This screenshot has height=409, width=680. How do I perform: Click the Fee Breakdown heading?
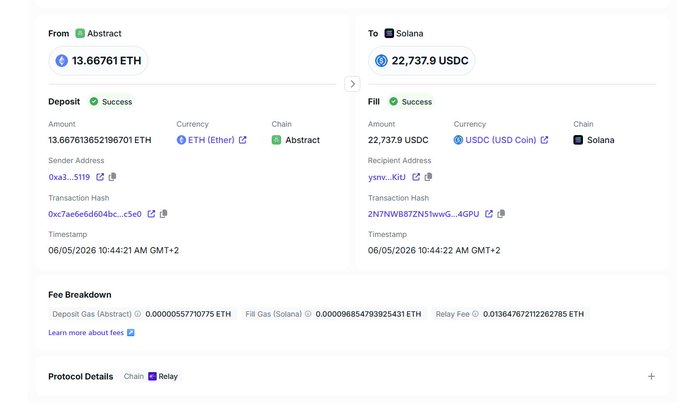pyautogui.click(x=80, y=294)
